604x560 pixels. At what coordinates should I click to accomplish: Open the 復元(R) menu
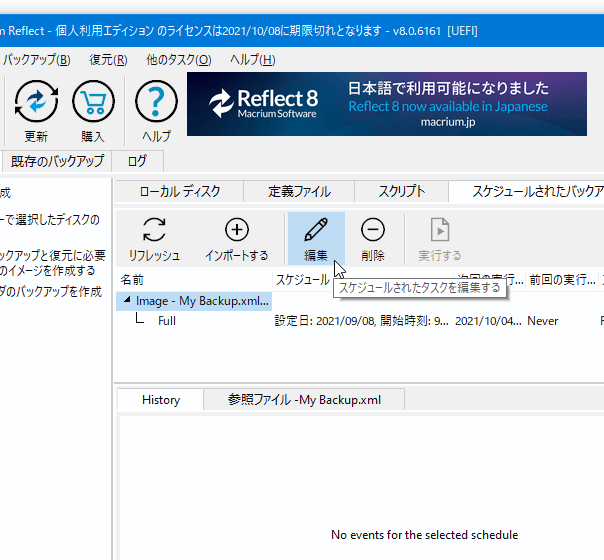108,60
